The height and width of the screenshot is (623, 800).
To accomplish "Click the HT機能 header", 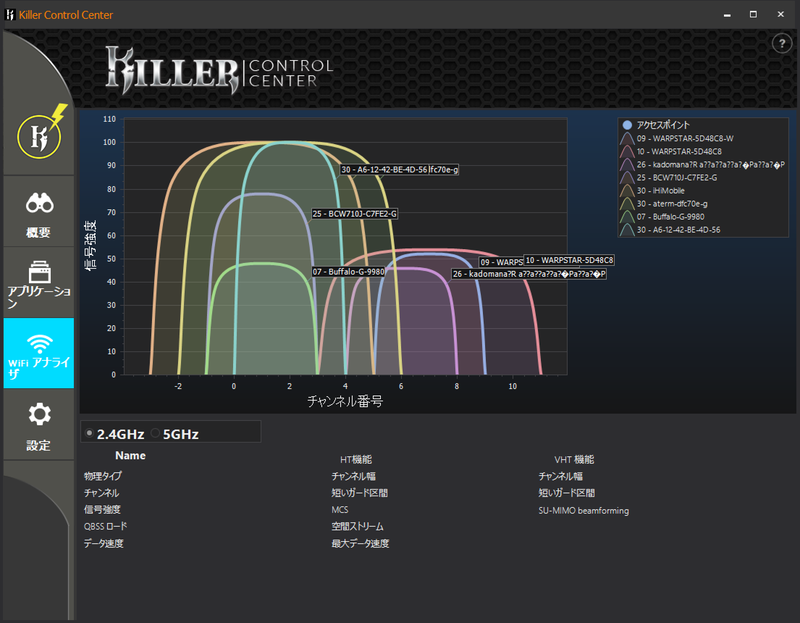I will point(356,460).
